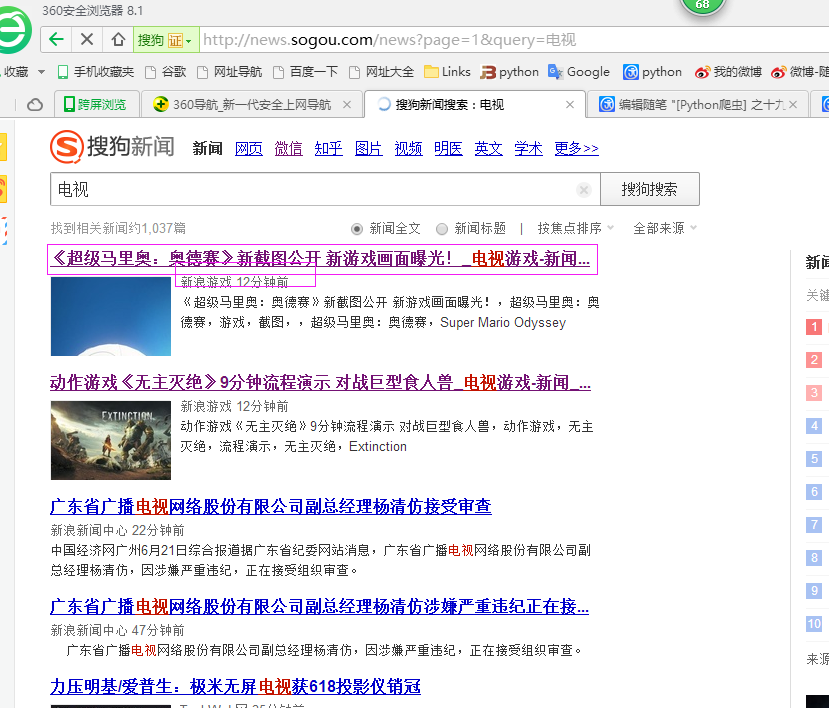Select the 新闻标题 radio button
The width and height of the screenshot is (829, 708).
(441, 229)
